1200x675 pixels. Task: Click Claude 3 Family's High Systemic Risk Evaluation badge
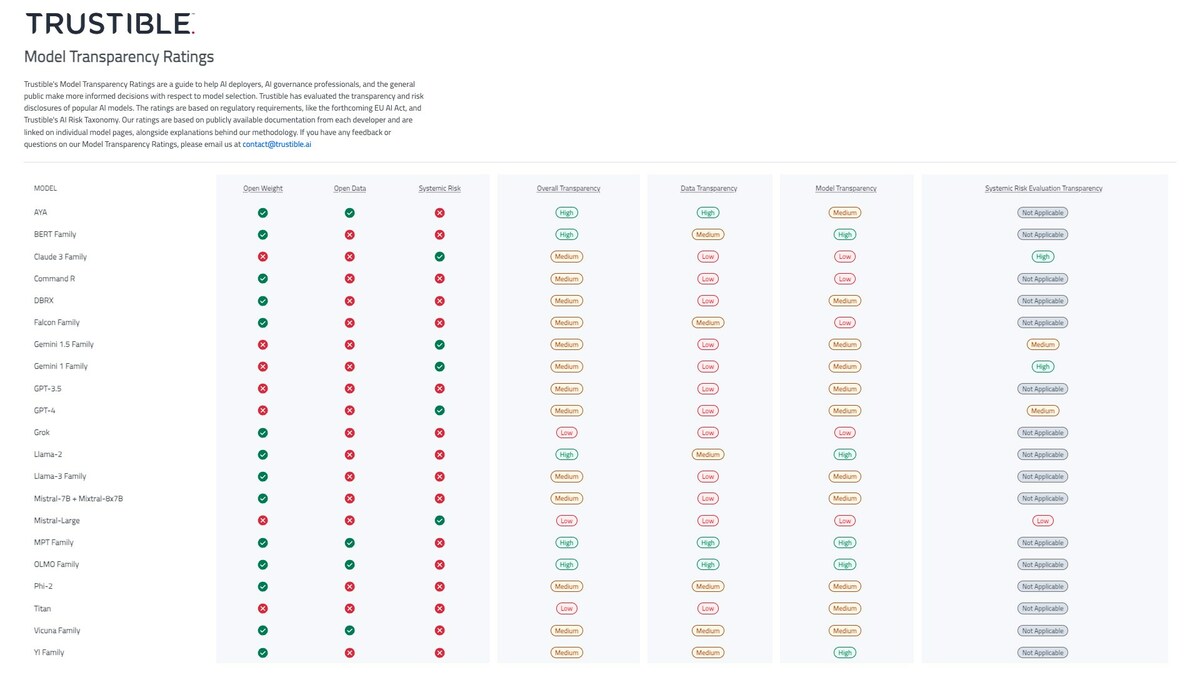point(1043,257)
